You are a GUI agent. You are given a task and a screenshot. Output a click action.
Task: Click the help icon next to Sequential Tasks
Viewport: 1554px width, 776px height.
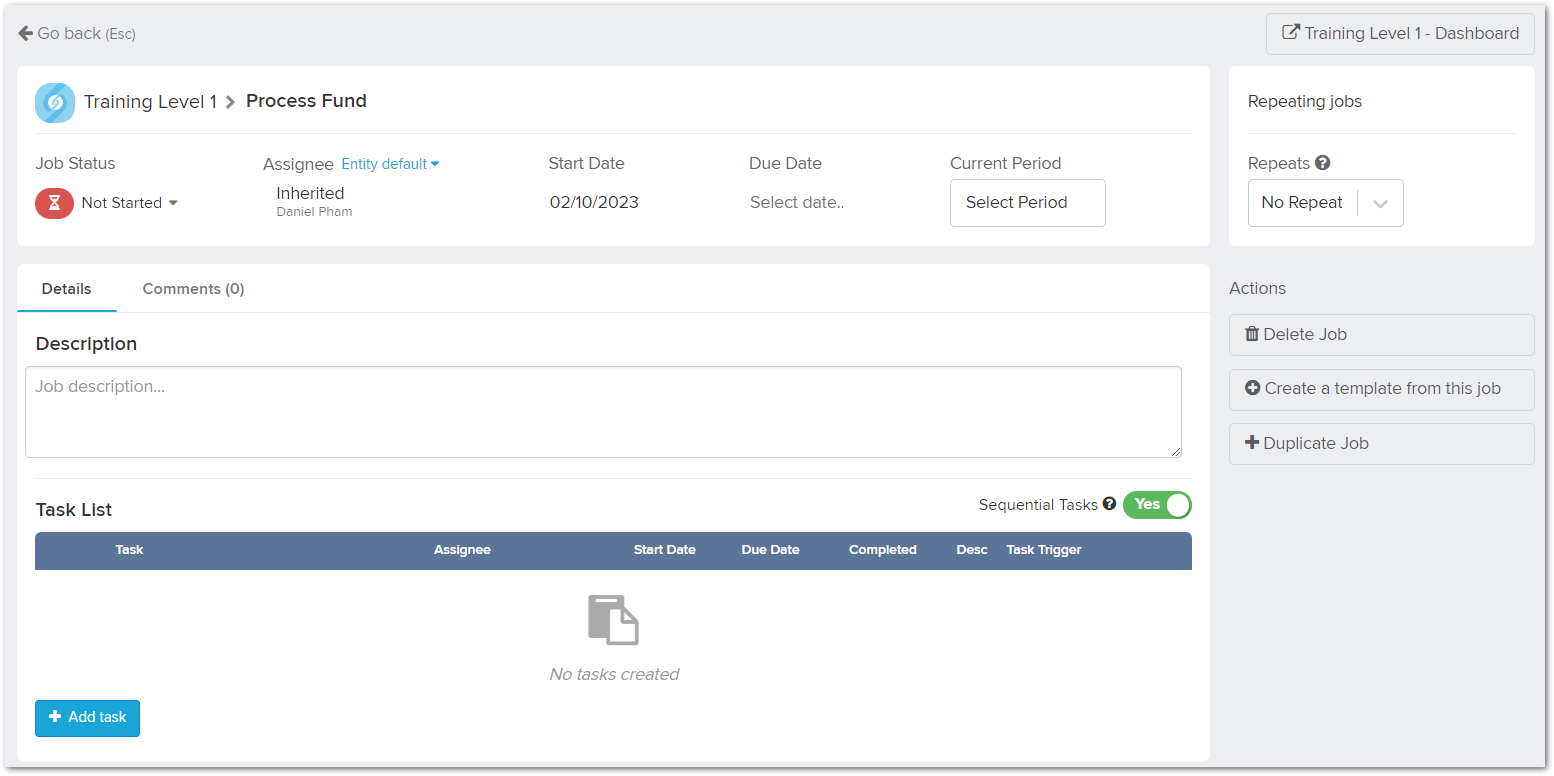(1109, 504)
